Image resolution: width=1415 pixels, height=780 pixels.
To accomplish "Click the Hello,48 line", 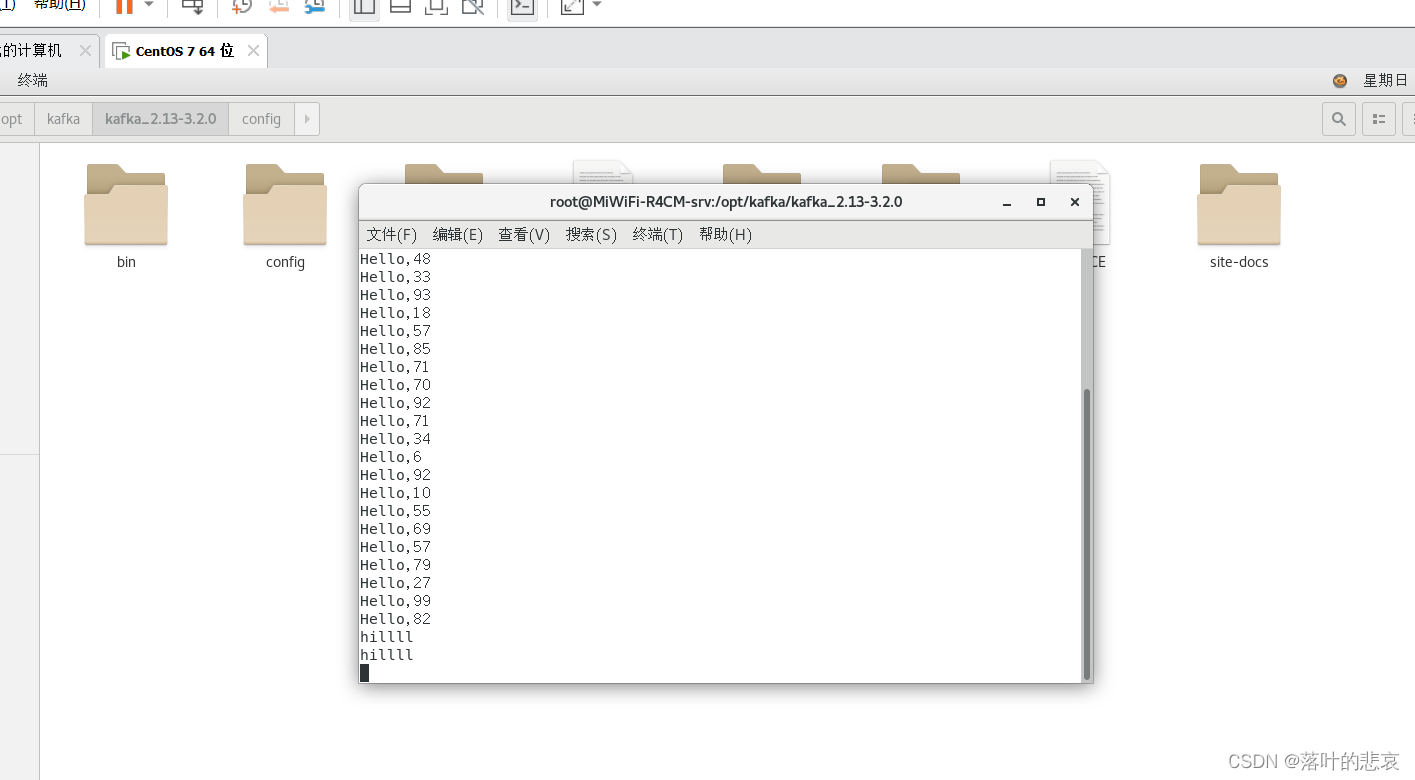I will click(x=395, y=259).
